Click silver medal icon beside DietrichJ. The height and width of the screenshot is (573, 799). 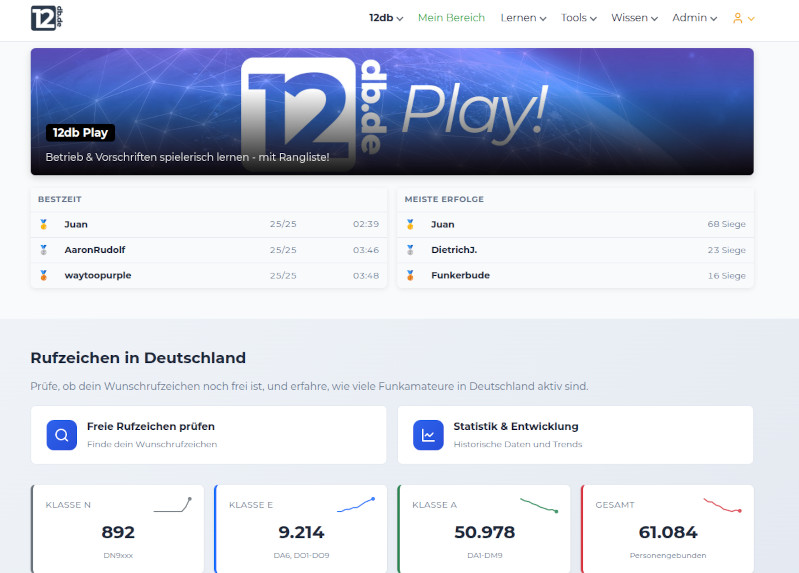click(410, 250)
